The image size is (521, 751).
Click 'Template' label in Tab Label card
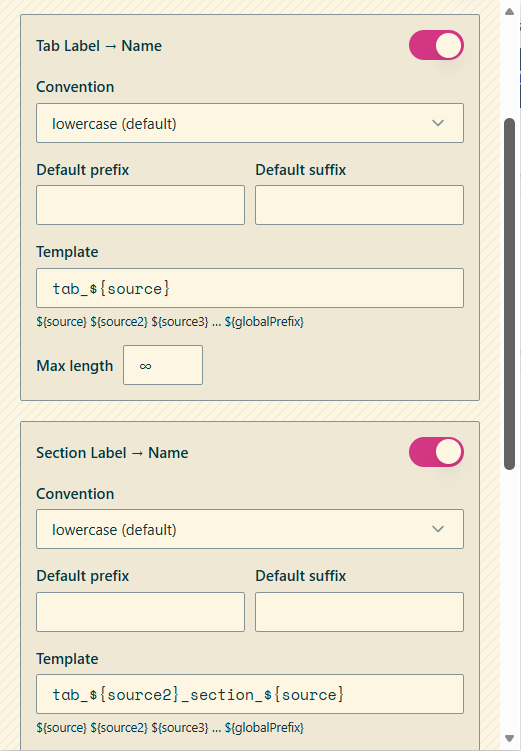tap(67, 252)
